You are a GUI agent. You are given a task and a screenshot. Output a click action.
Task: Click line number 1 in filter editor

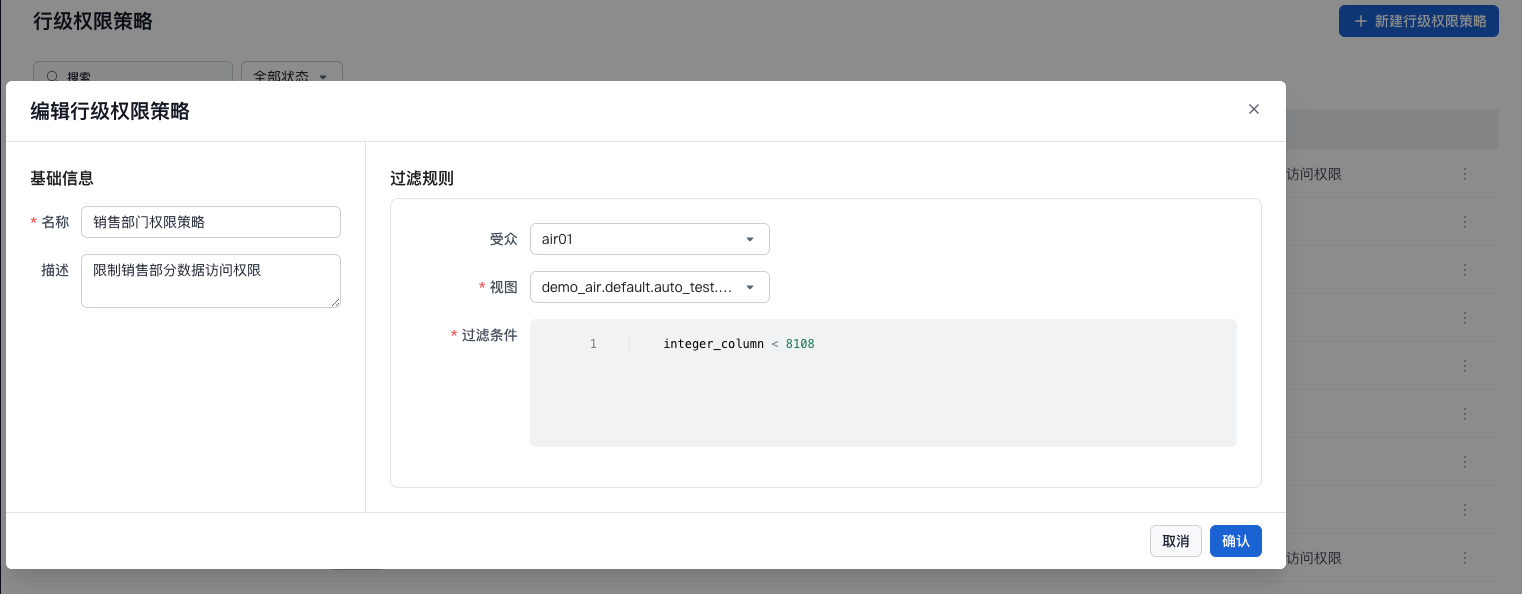(x=593, y=344)
